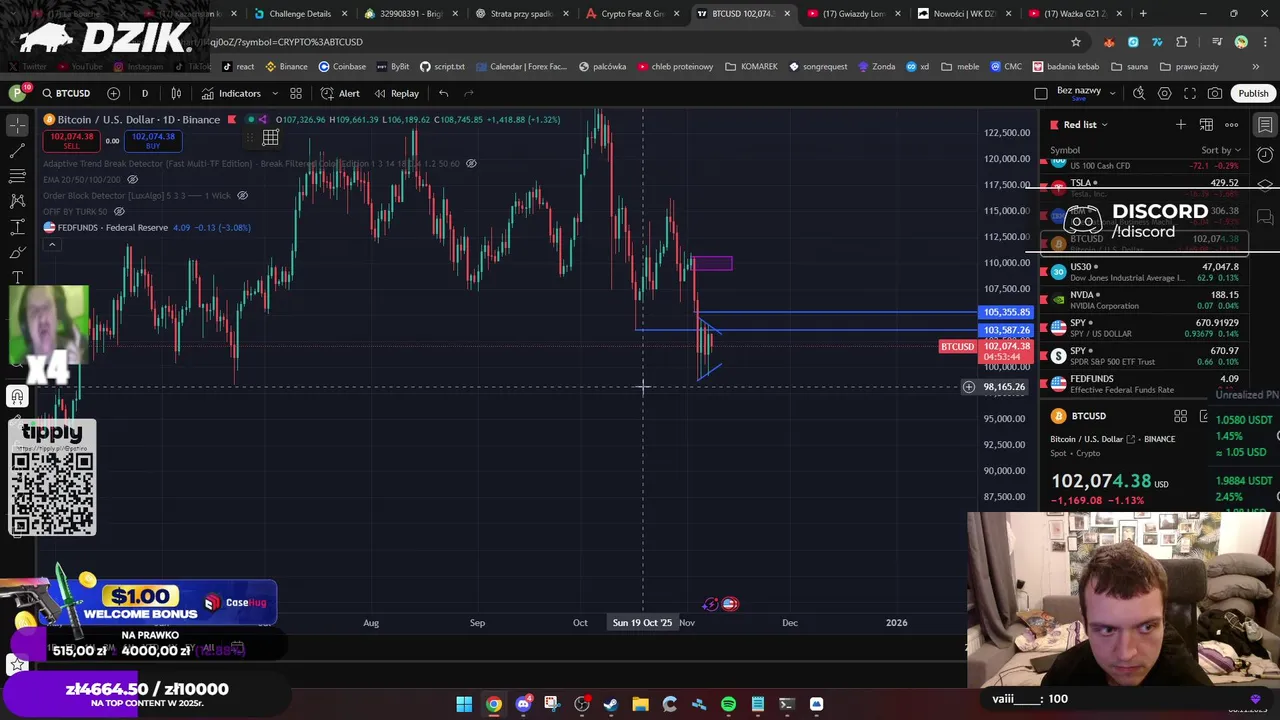The image size is (1280, 720).
Task: Open advanced view of the watchlist
Action: tap(1206, 125)
